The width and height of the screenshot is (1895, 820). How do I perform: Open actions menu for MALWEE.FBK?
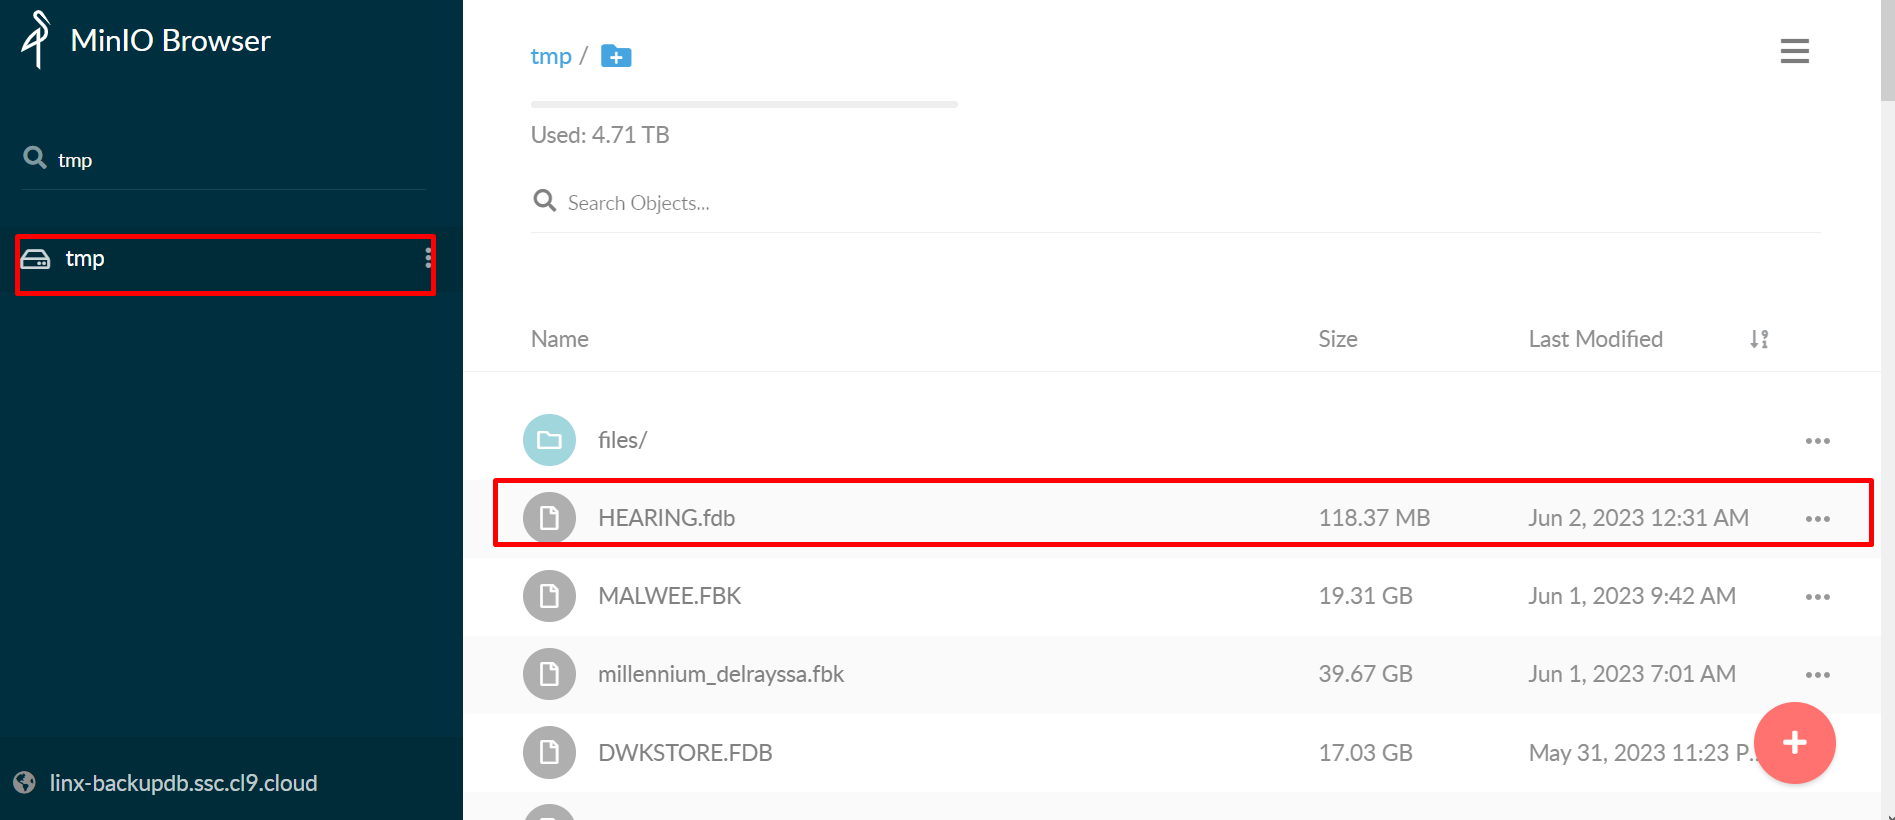coord(1817,597)
